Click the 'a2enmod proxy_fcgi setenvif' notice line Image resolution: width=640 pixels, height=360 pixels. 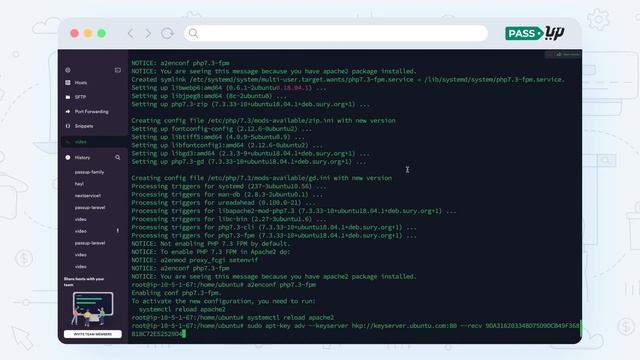[195, 260]
